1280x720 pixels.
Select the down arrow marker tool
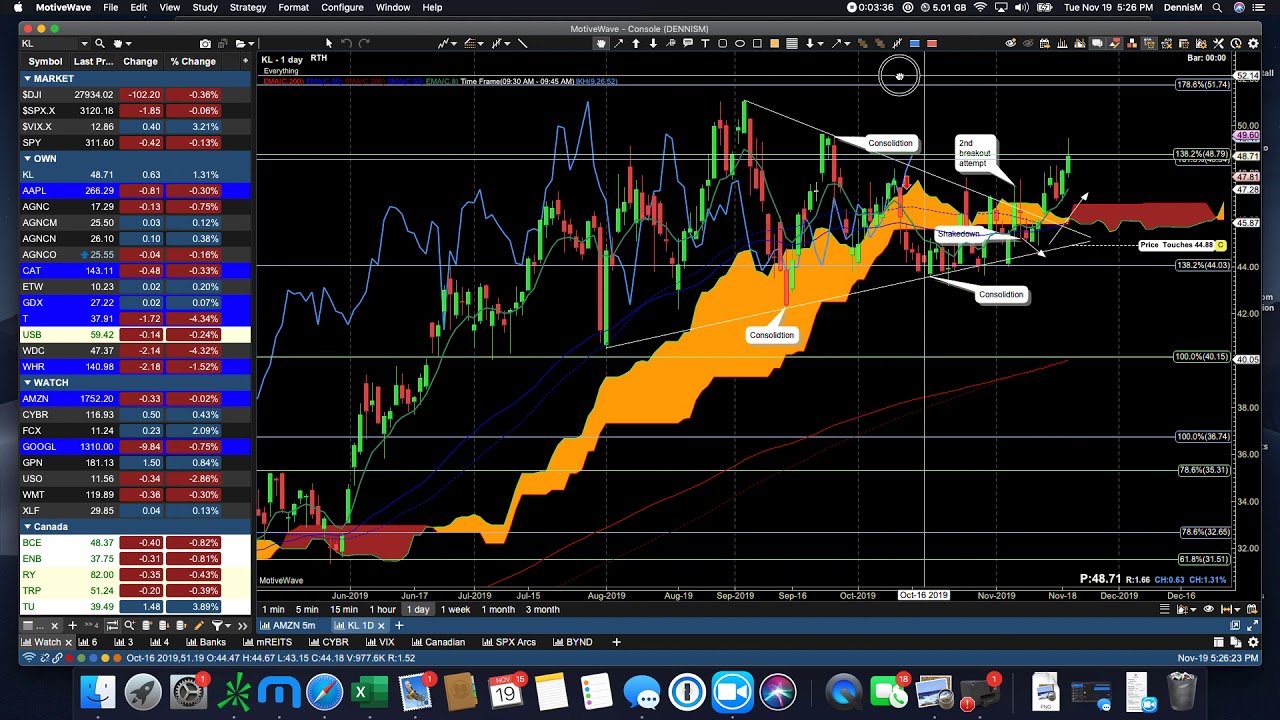coord(653,43)
